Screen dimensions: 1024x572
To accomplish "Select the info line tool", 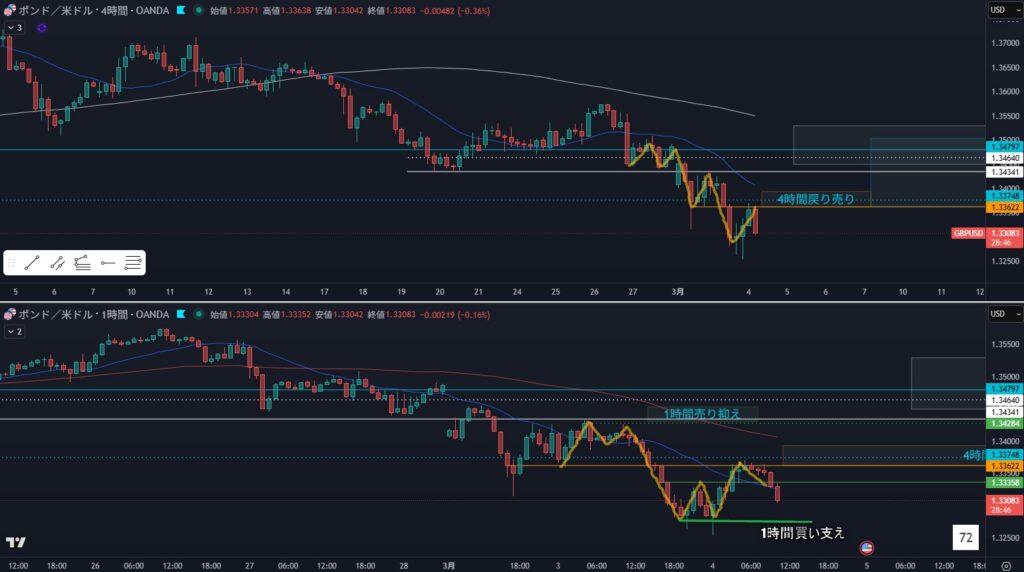I will (x=58, y=263).
